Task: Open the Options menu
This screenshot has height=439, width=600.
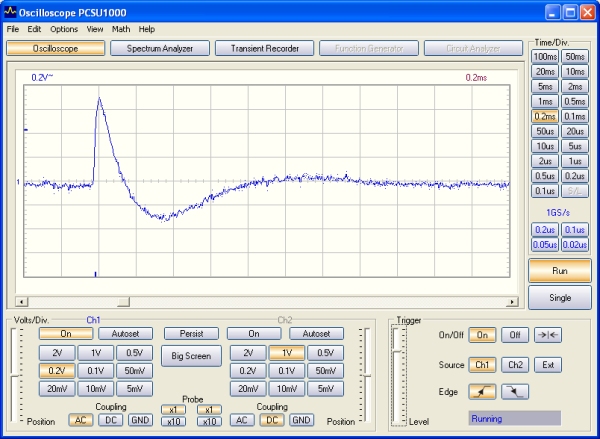Action: pyautogui.click(x=64, y=29)
